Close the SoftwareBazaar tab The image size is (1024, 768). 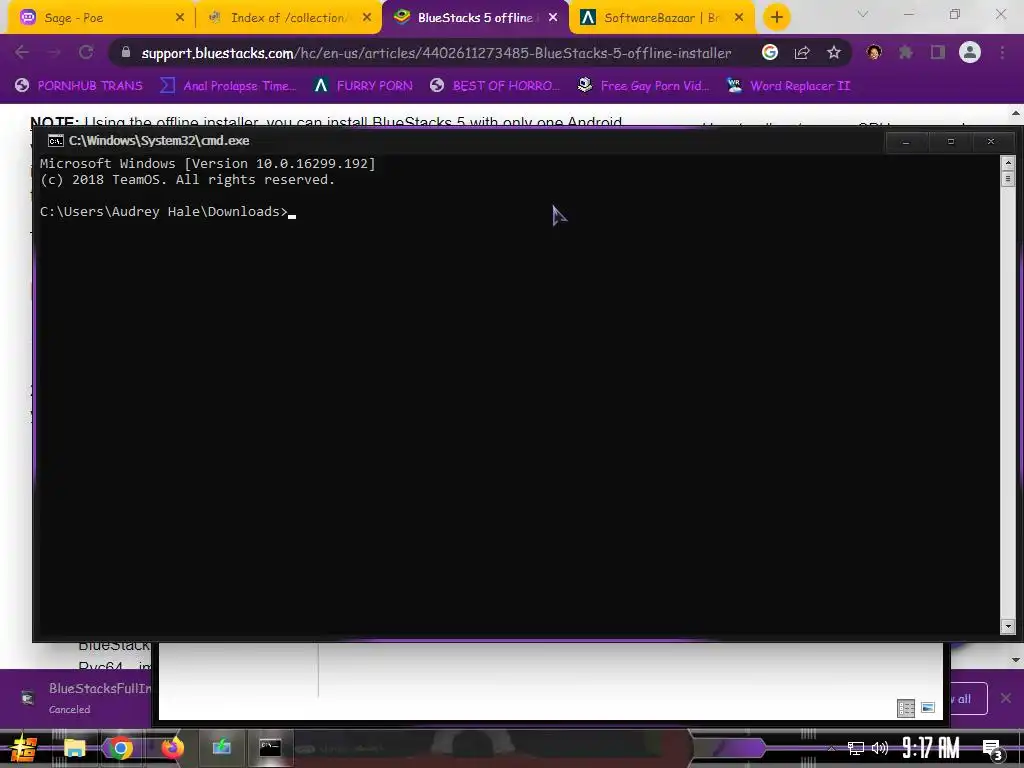(x=739, y=18)
